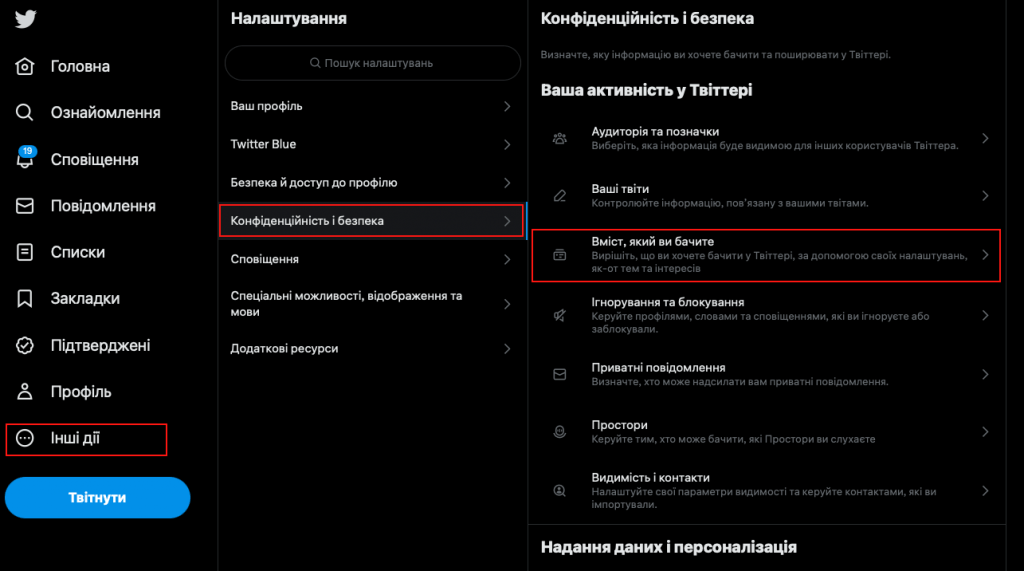Open Профіль person icon
Image resolution: width=1024 pixels, height=571 pixels.
(x=25, y=391)
